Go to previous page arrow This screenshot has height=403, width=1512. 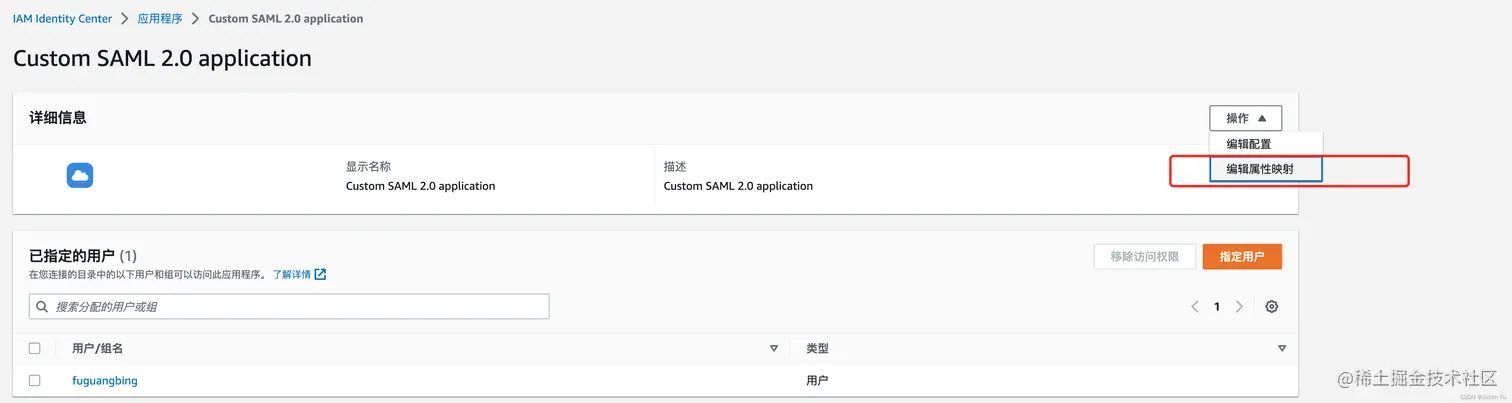point(1194,307)
